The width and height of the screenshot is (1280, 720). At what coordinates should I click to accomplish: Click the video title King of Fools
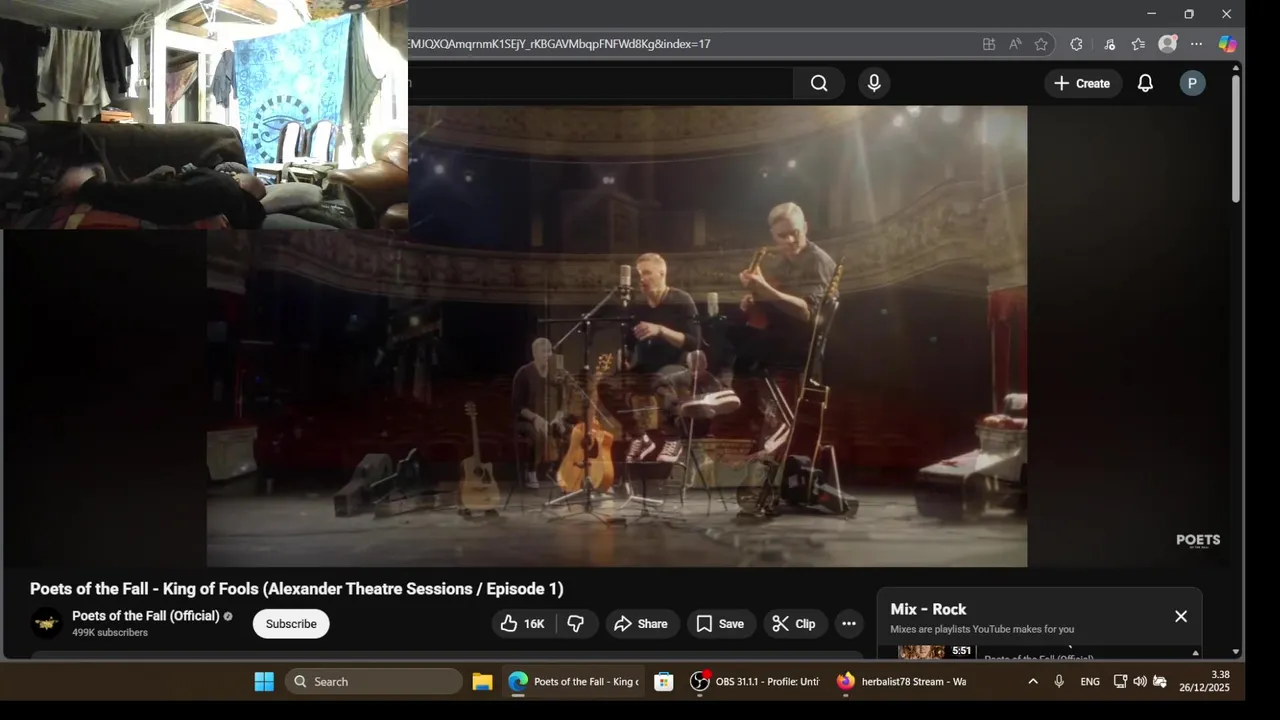pos(297,589)
